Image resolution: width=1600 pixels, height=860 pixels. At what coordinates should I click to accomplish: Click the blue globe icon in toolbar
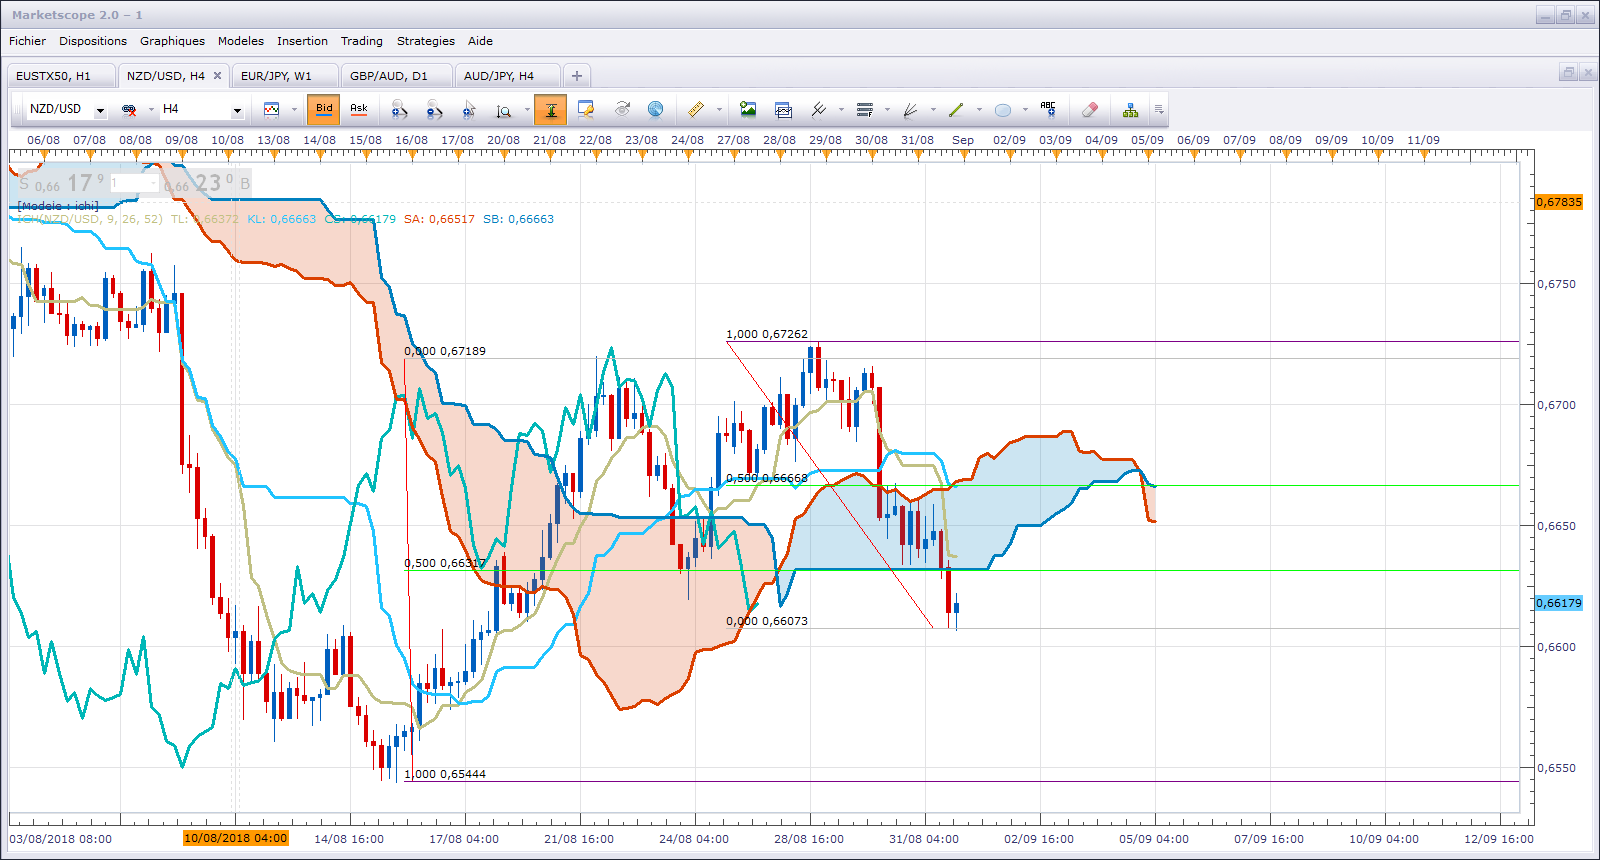tap(656, 109)
